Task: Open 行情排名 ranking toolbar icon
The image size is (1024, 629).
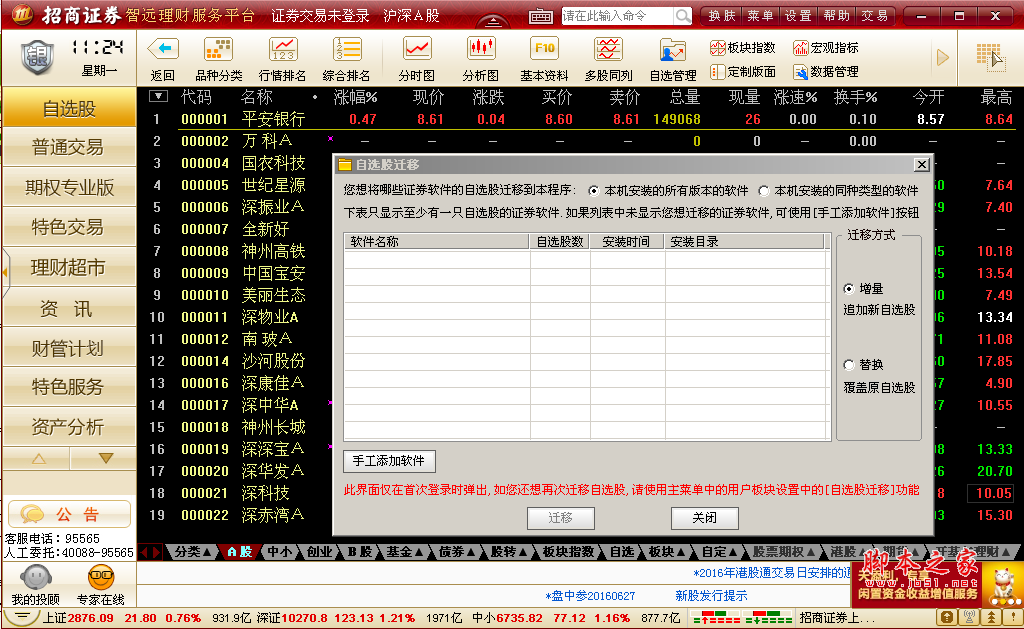Action: pos(283,49)
